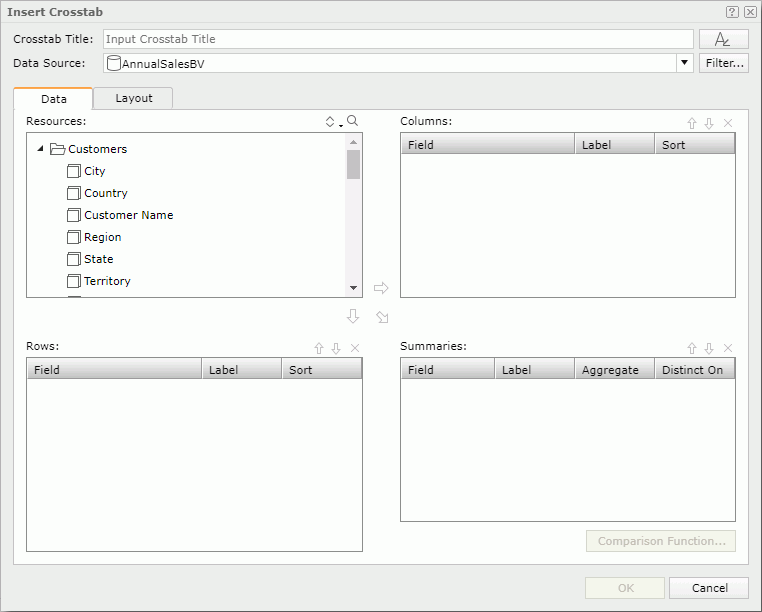Click the move down arrow above Rows

point(336,348)
